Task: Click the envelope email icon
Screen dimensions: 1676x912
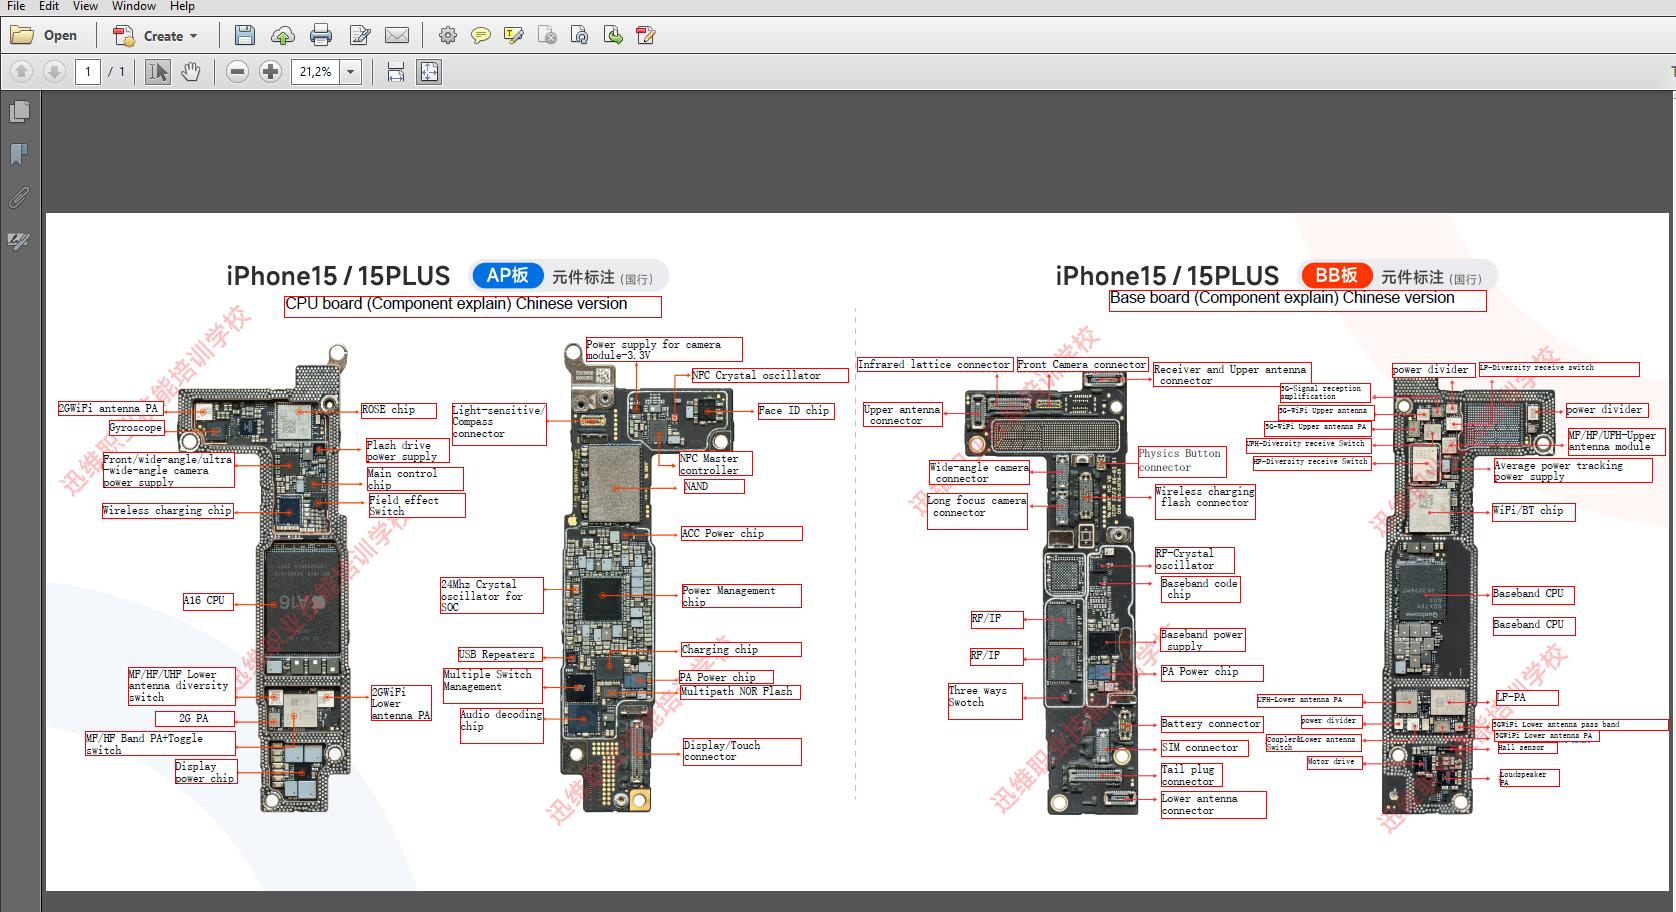Action: click(x=397, y=36)
